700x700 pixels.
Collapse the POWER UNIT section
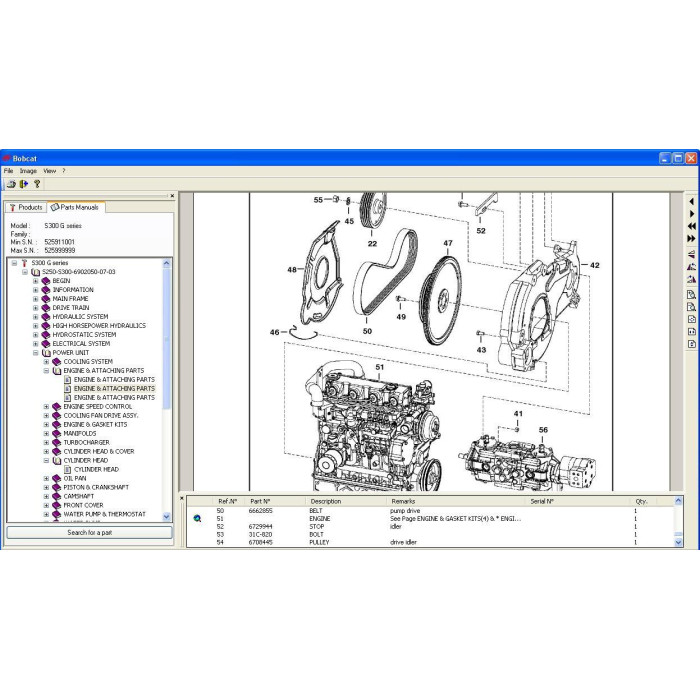36,353
